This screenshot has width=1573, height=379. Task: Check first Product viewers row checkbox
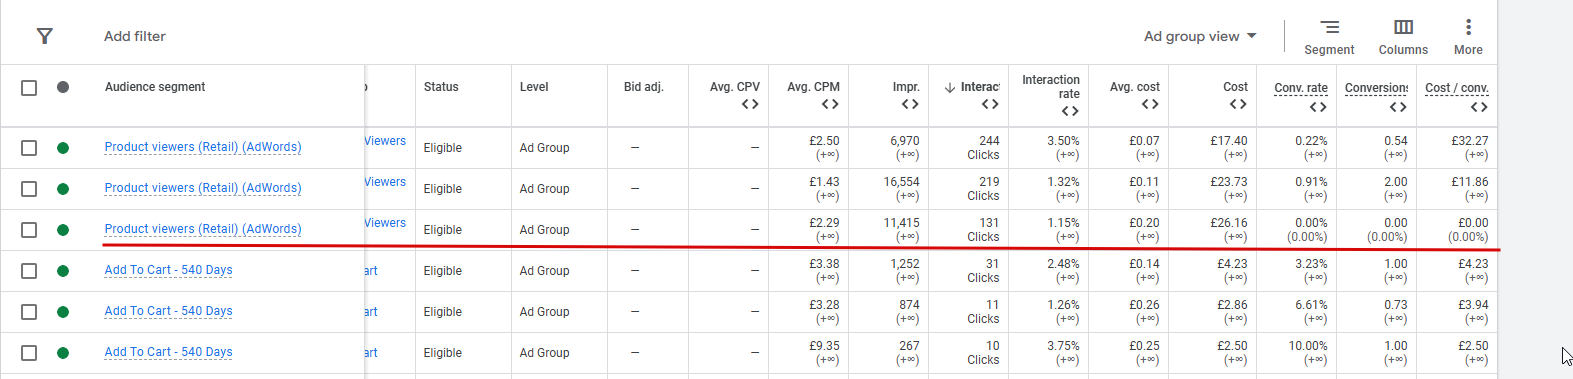click(29, 148)
